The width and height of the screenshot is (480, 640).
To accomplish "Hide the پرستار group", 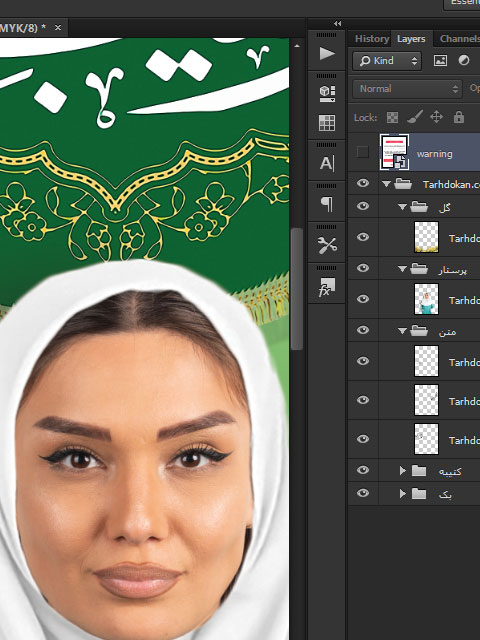I will tap(363, 268).
